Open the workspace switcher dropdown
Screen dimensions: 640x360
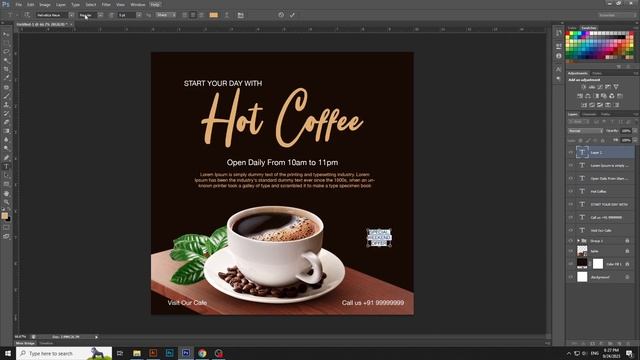click(x=616, y=15)
